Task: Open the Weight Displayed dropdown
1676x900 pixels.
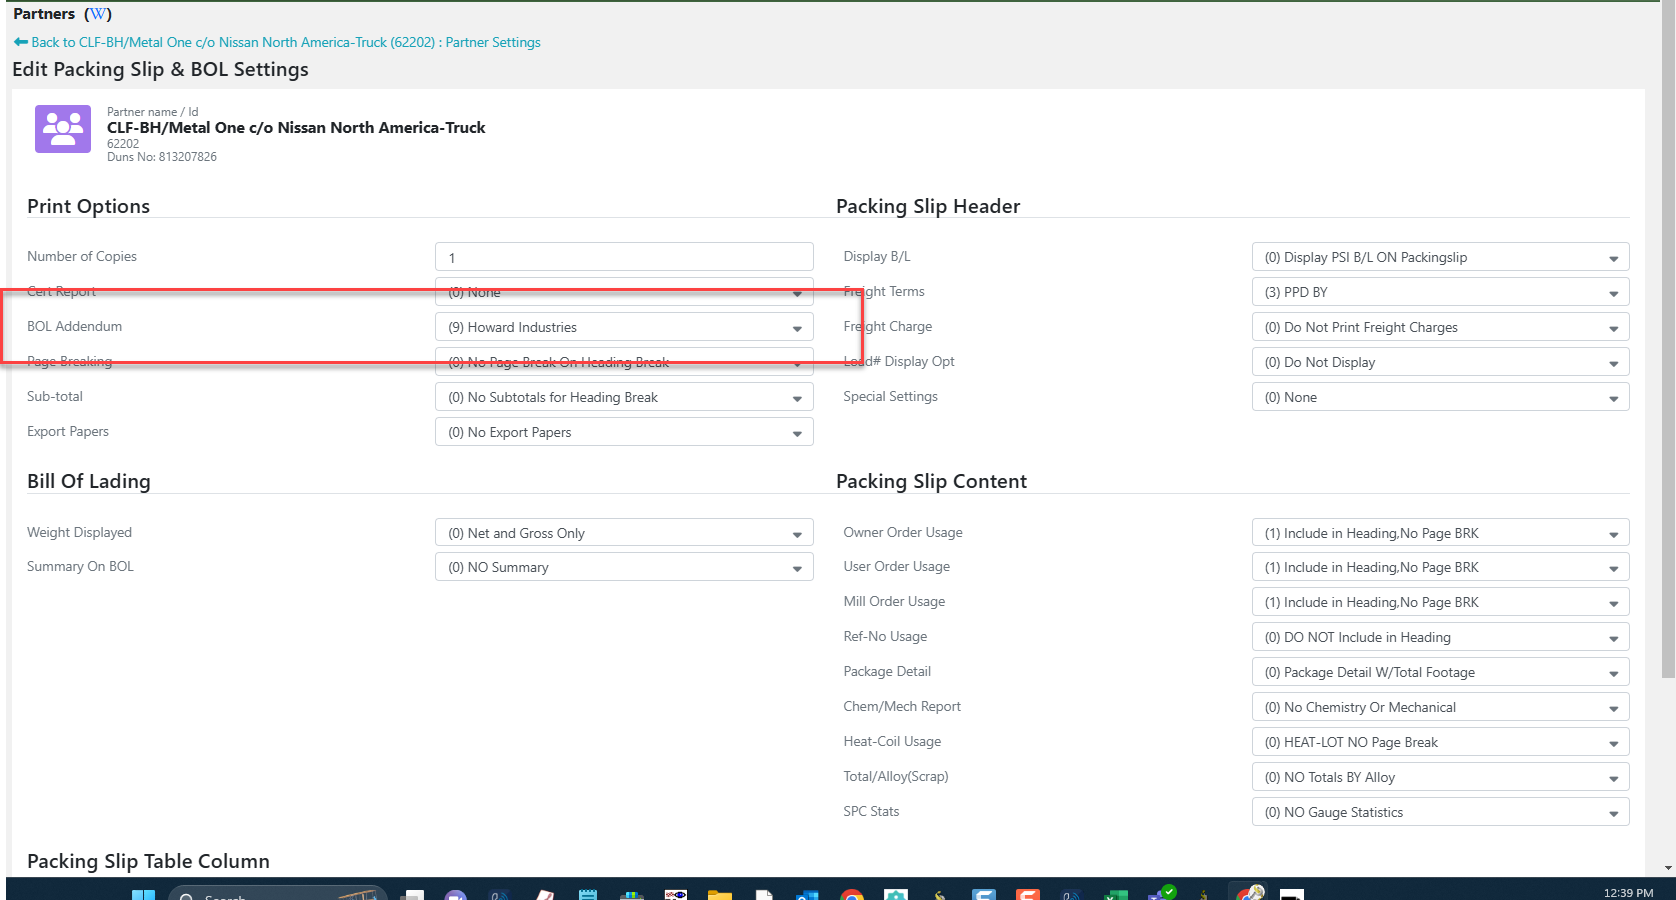Action: [624, 533]
